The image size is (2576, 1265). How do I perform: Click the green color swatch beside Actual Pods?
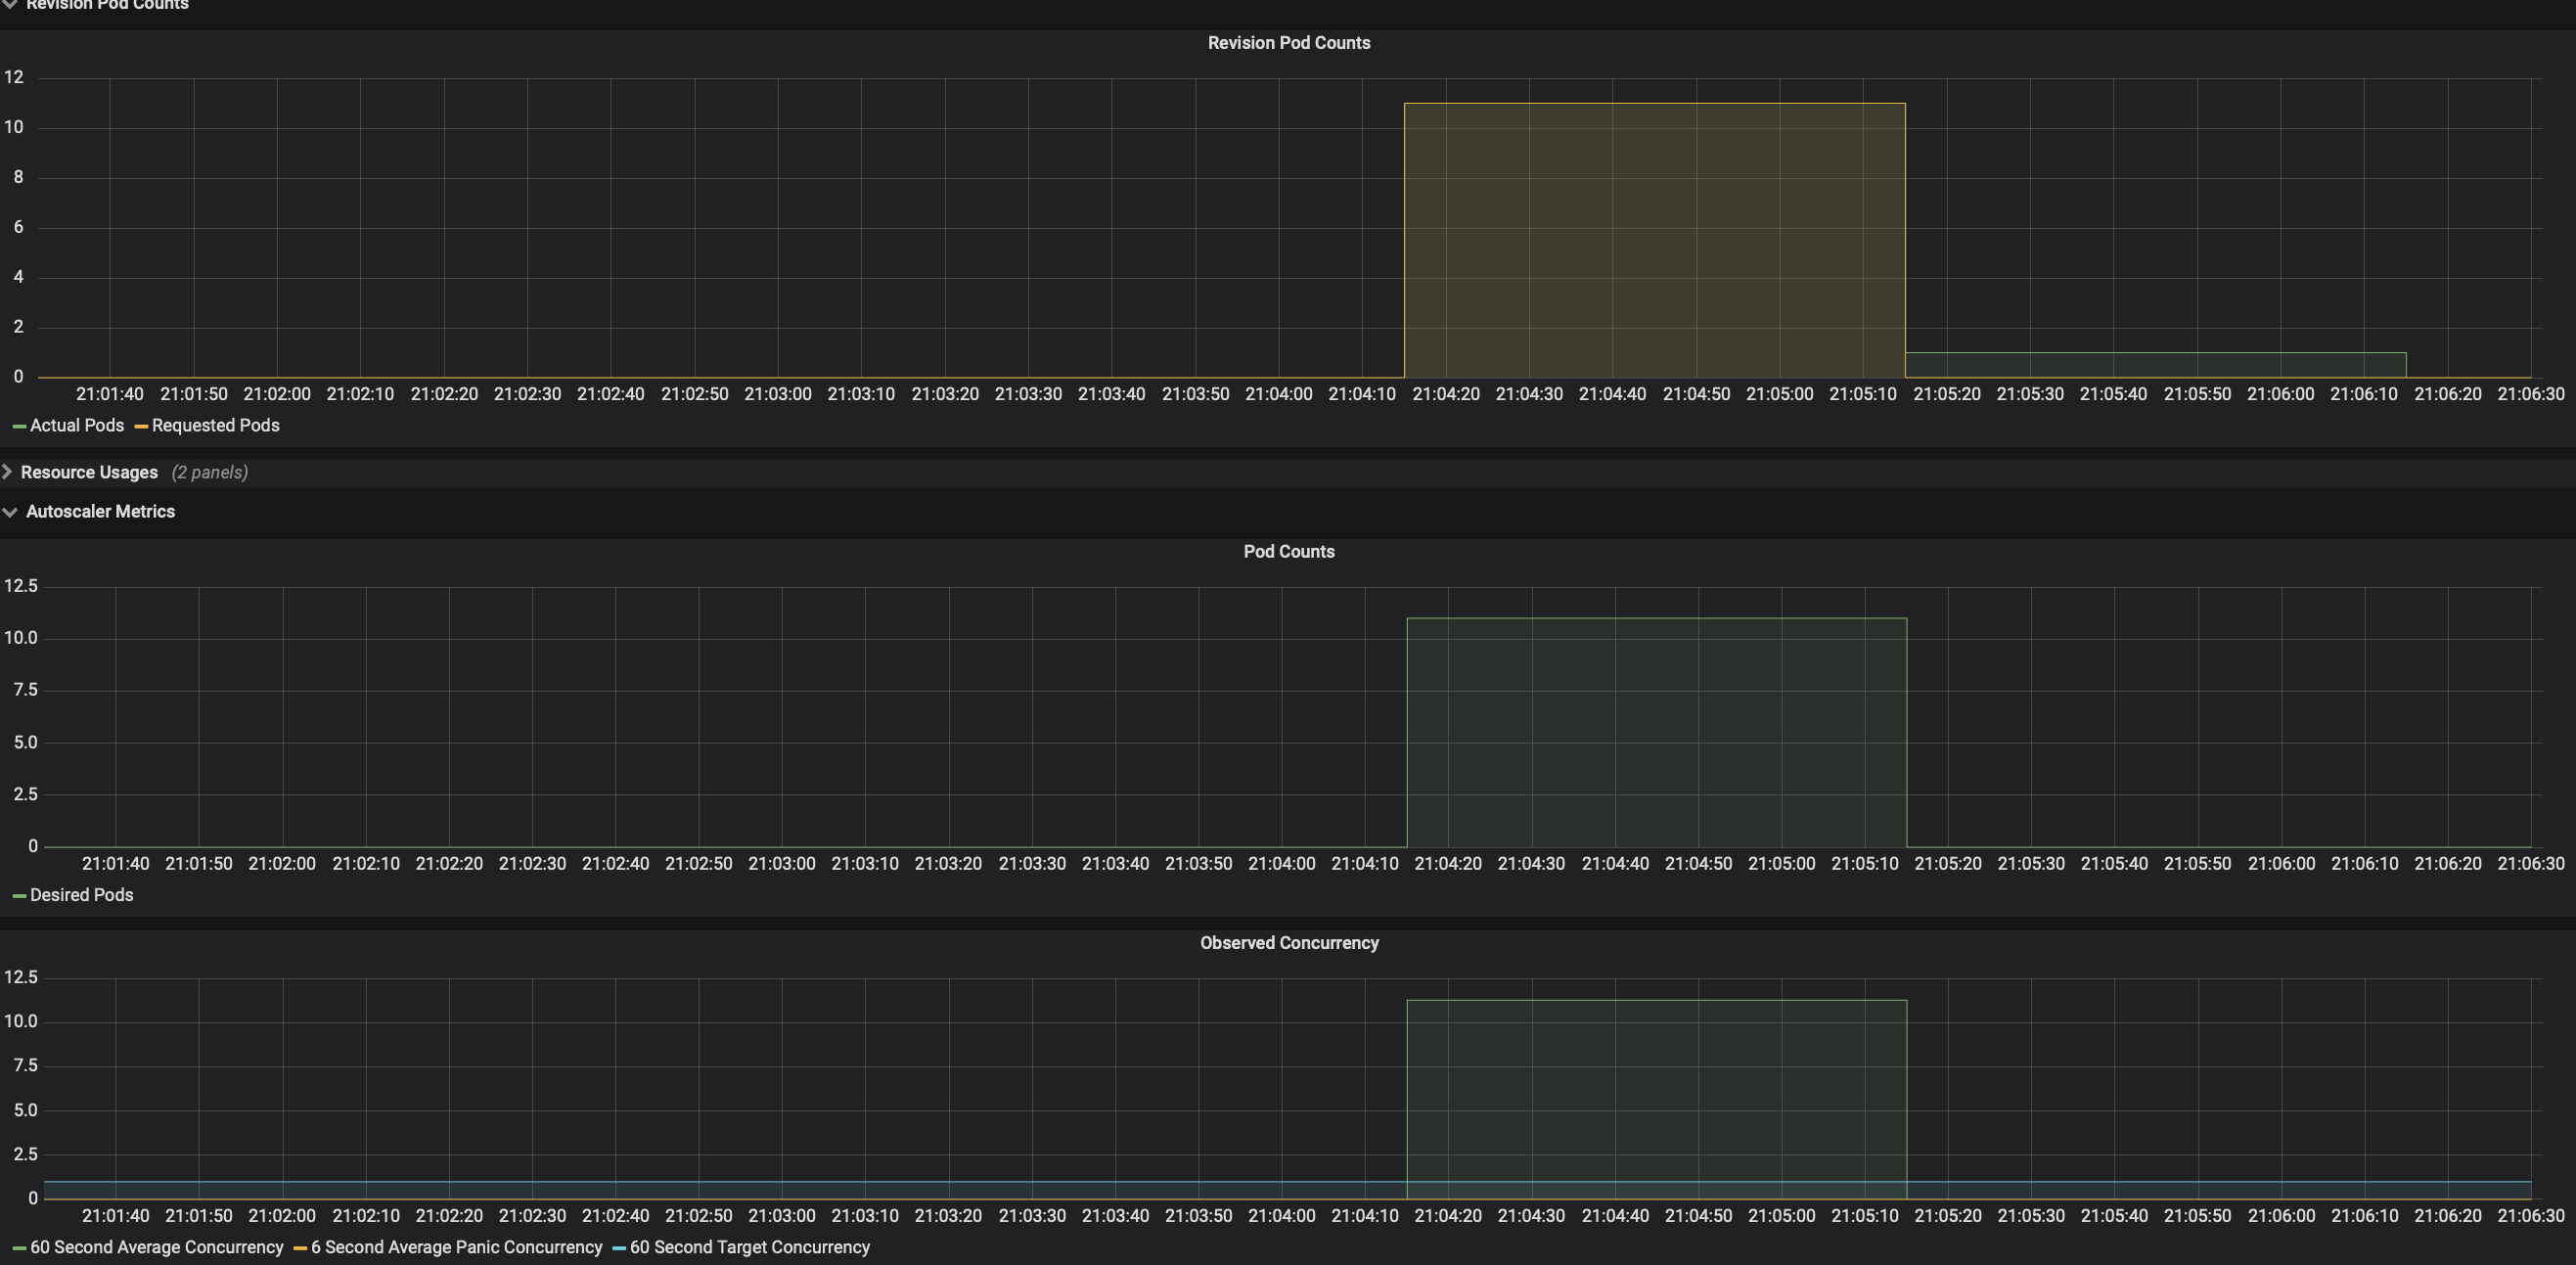pyautogui.click(x=20, y=426)
